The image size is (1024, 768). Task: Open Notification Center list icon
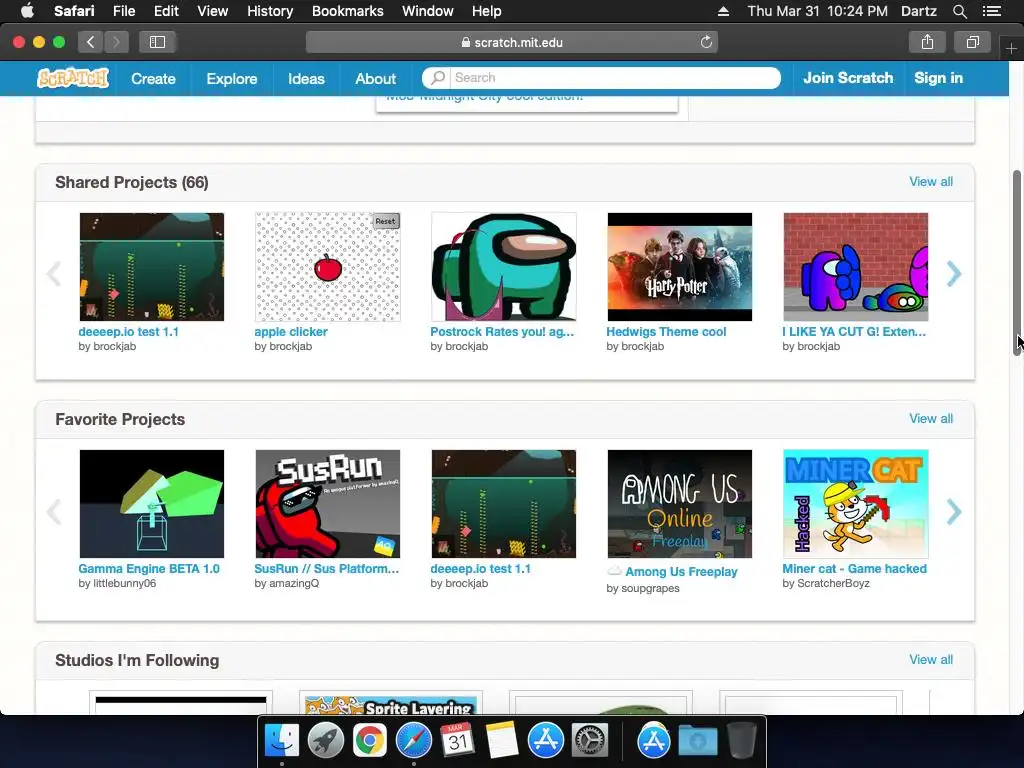[x=991, y=11]
